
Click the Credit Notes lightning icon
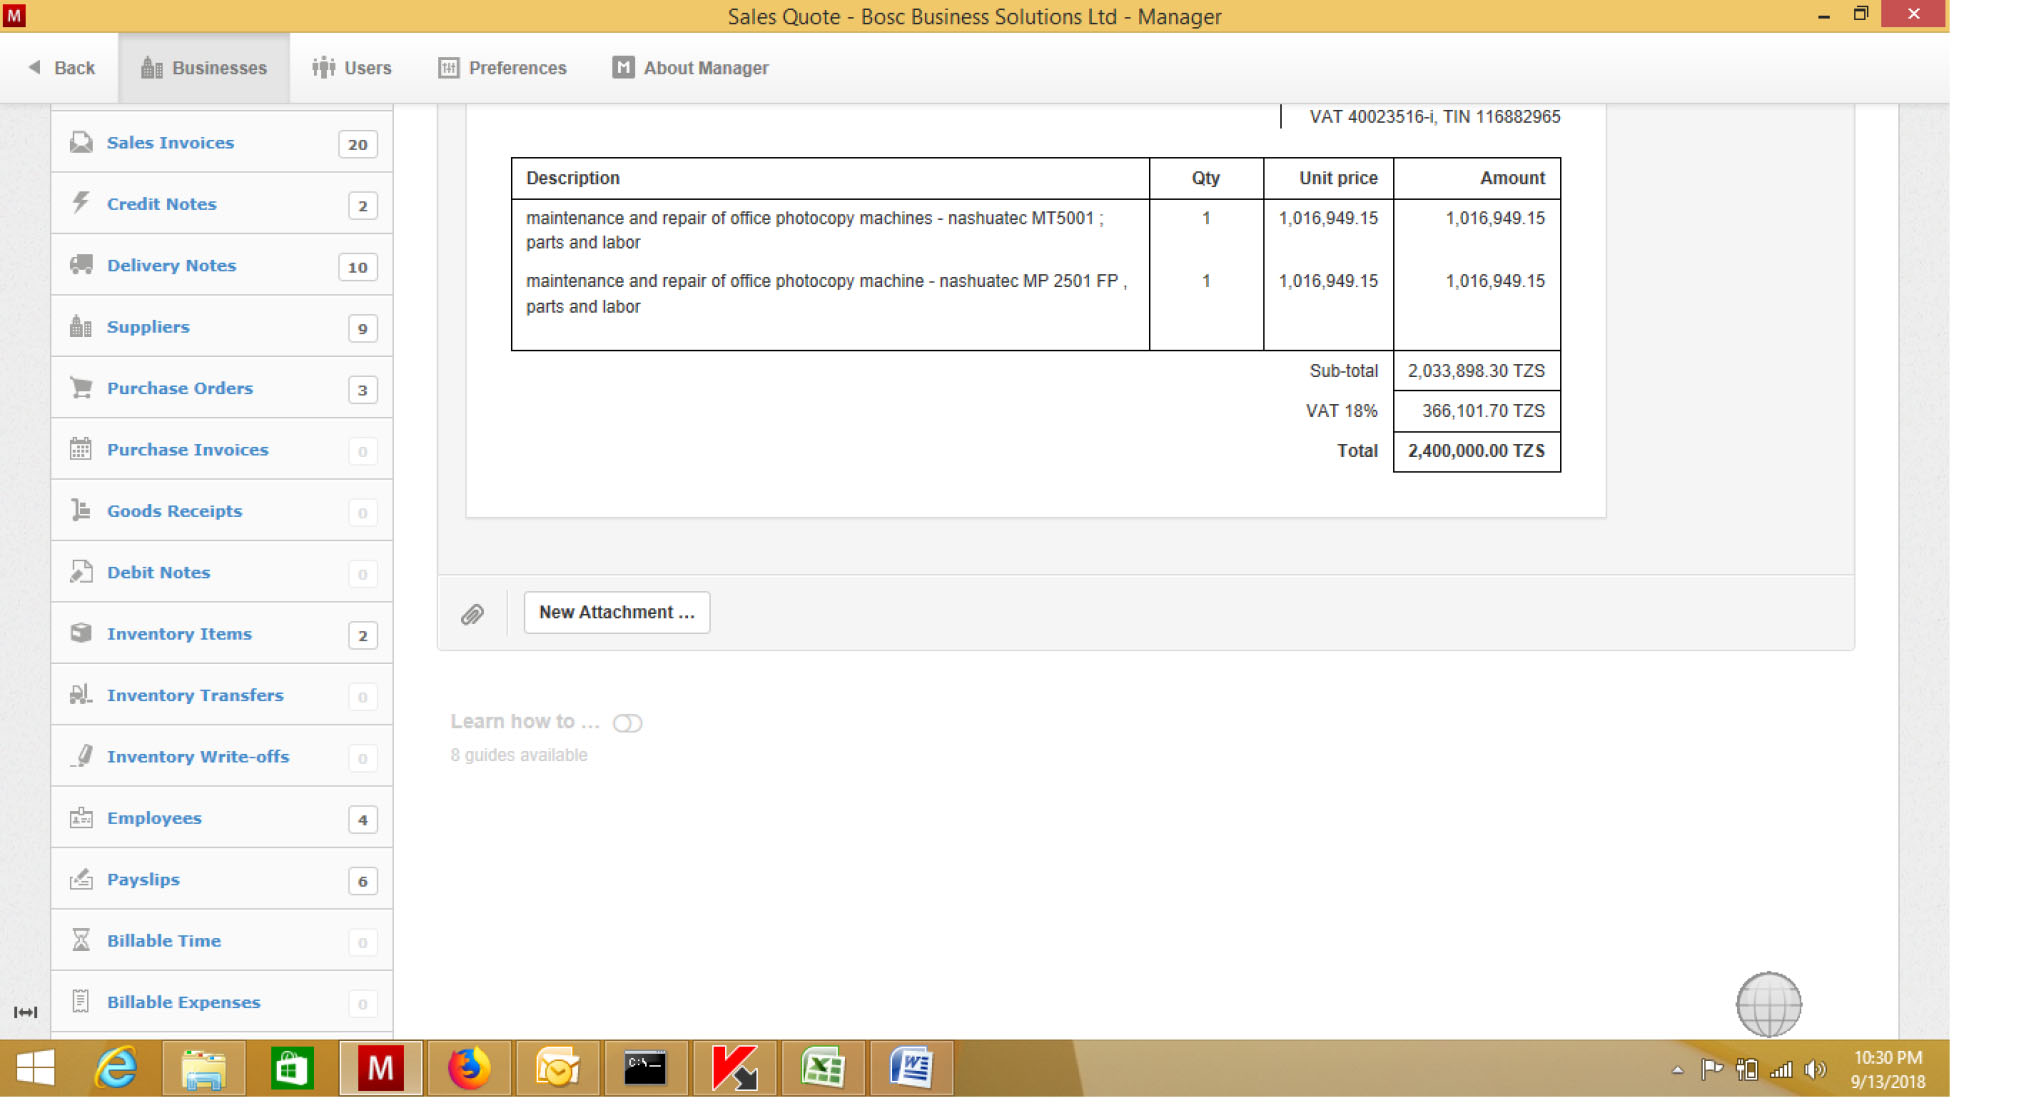click(x=81, y=203)
